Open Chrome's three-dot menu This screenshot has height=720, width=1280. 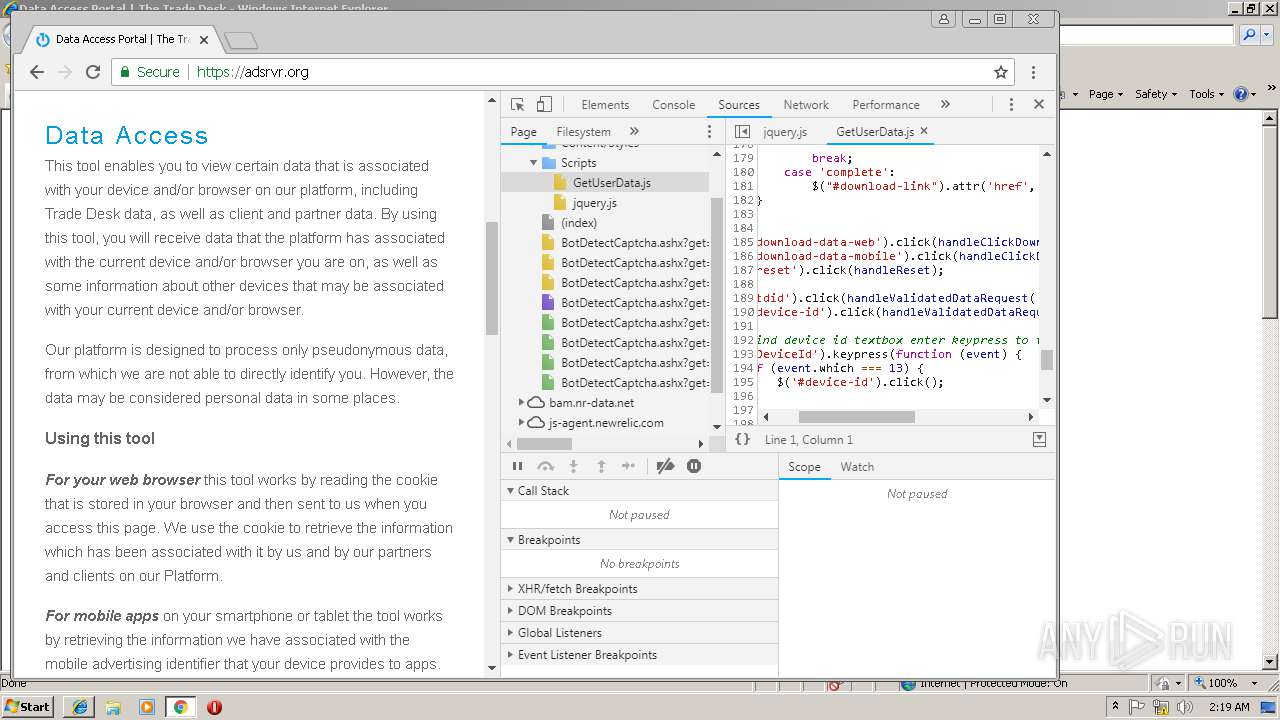click(x=1033, y=72)
